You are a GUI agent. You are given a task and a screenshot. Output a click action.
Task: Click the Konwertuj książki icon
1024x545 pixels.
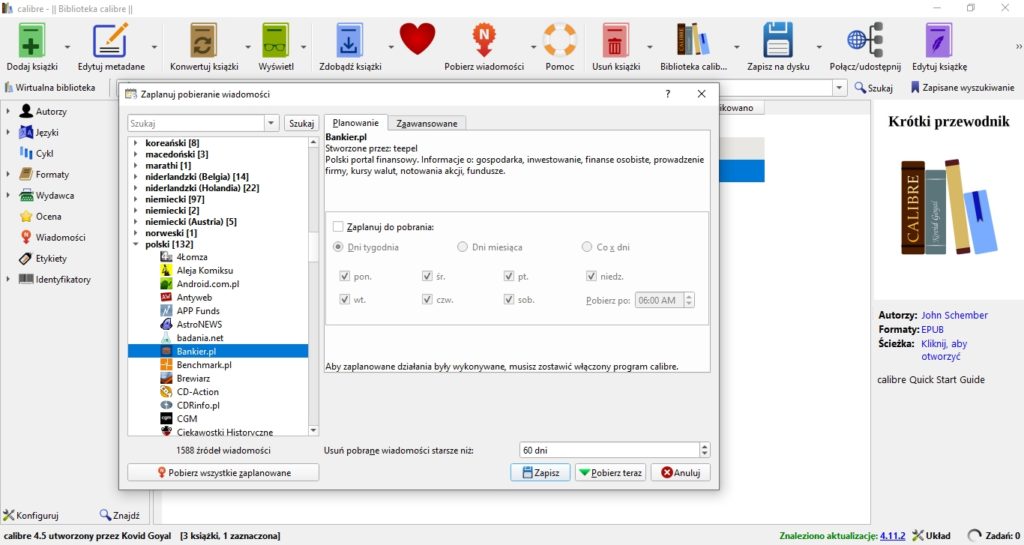point(204,41)
